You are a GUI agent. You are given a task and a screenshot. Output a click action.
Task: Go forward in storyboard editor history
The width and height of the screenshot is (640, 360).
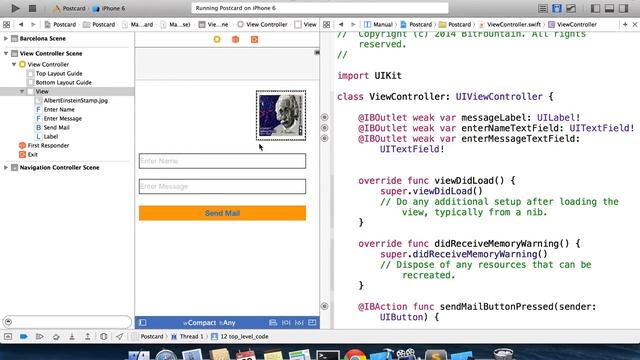point(33,24)
